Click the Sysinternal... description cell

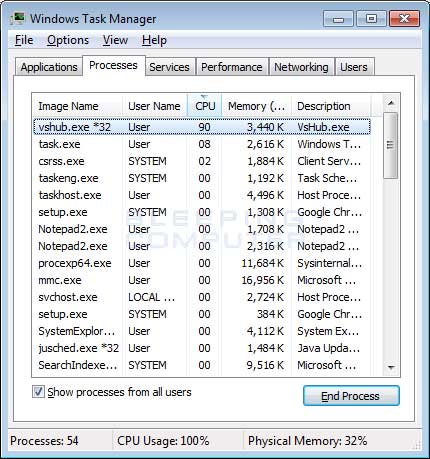[329, 263]
